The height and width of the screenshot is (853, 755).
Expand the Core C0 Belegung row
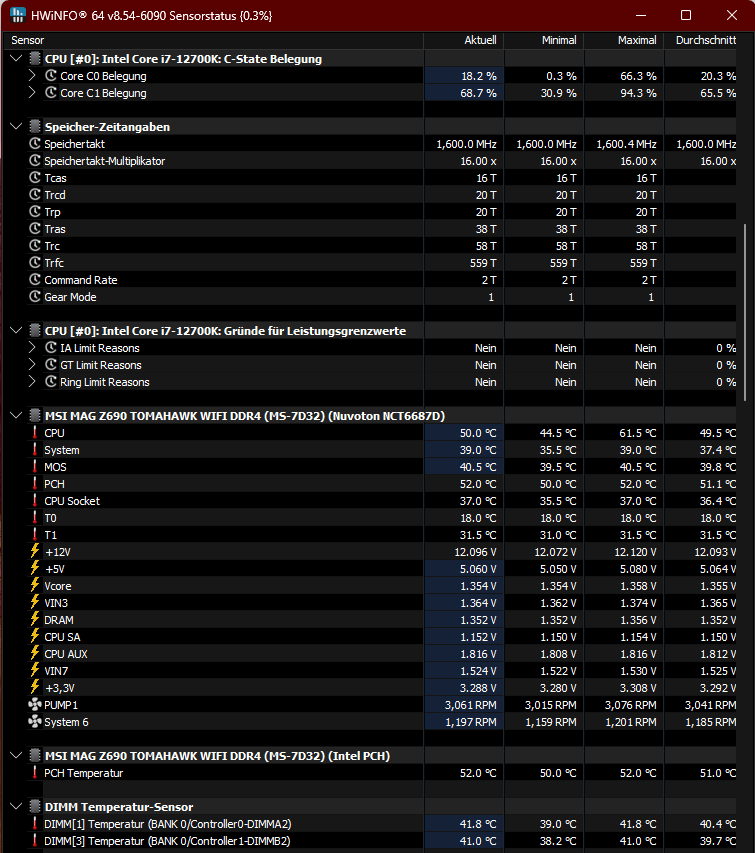coord(32,76)
